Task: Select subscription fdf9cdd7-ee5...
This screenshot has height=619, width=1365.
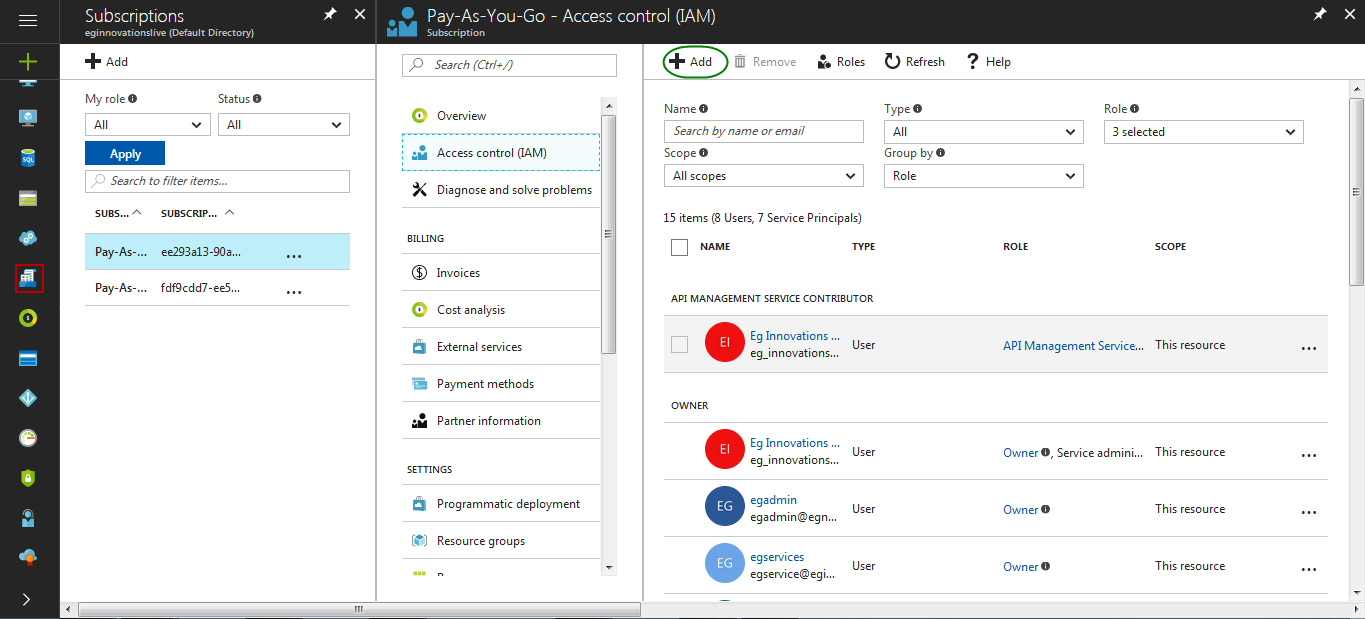Action: [x=217, y=288]
